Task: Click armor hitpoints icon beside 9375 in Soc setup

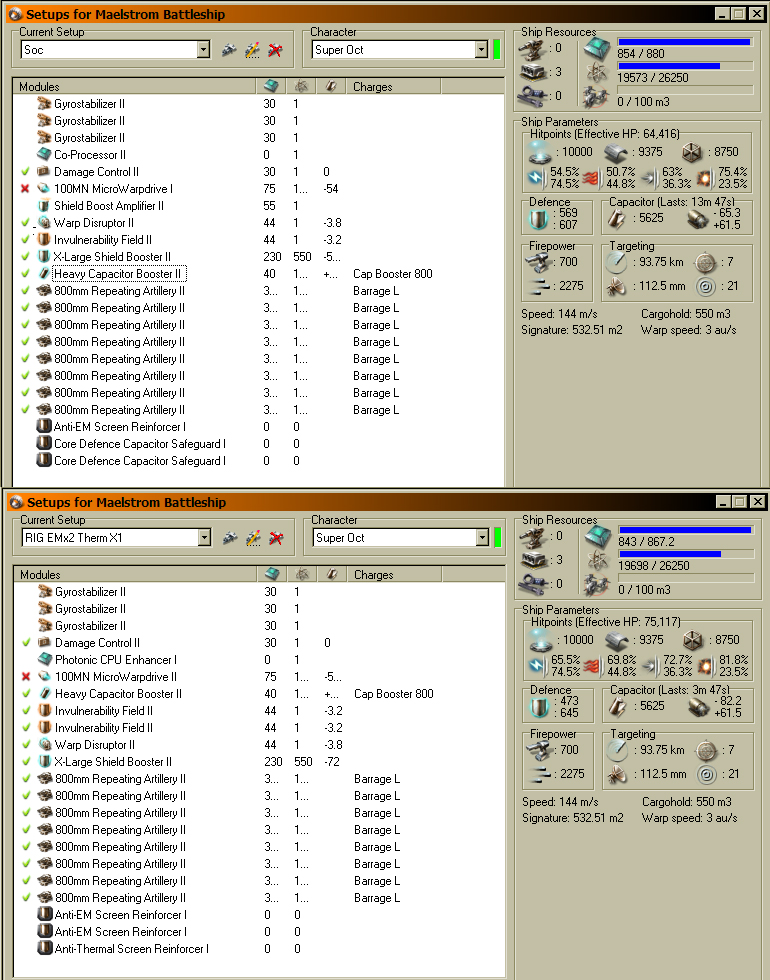Action: (616, 152)
